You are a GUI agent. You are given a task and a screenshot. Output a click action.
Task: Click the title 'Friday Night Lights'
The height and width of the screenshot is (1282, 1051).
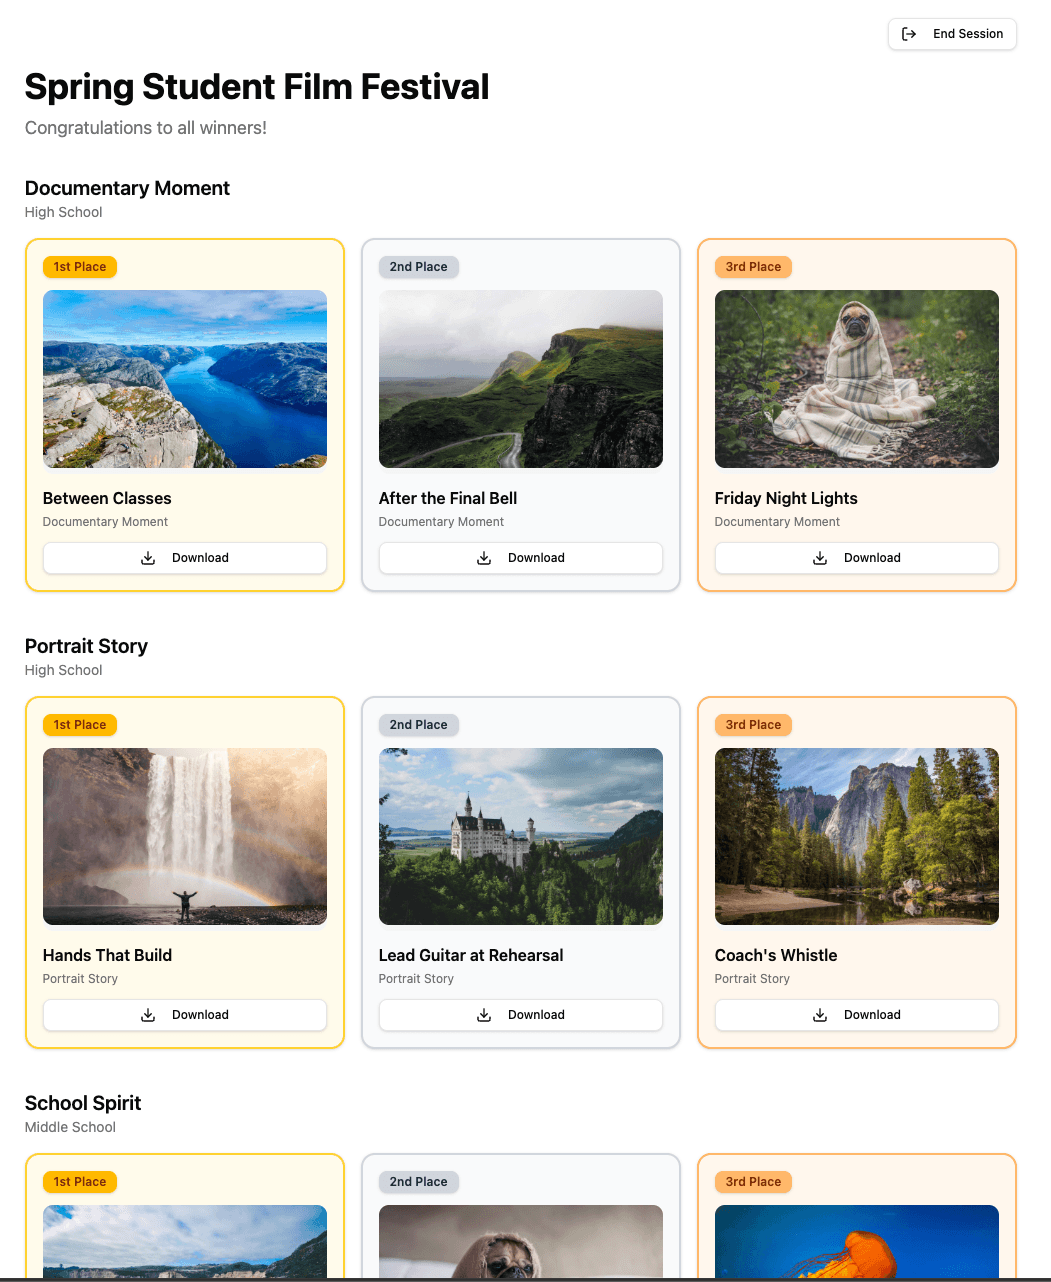tap(786, 498)
